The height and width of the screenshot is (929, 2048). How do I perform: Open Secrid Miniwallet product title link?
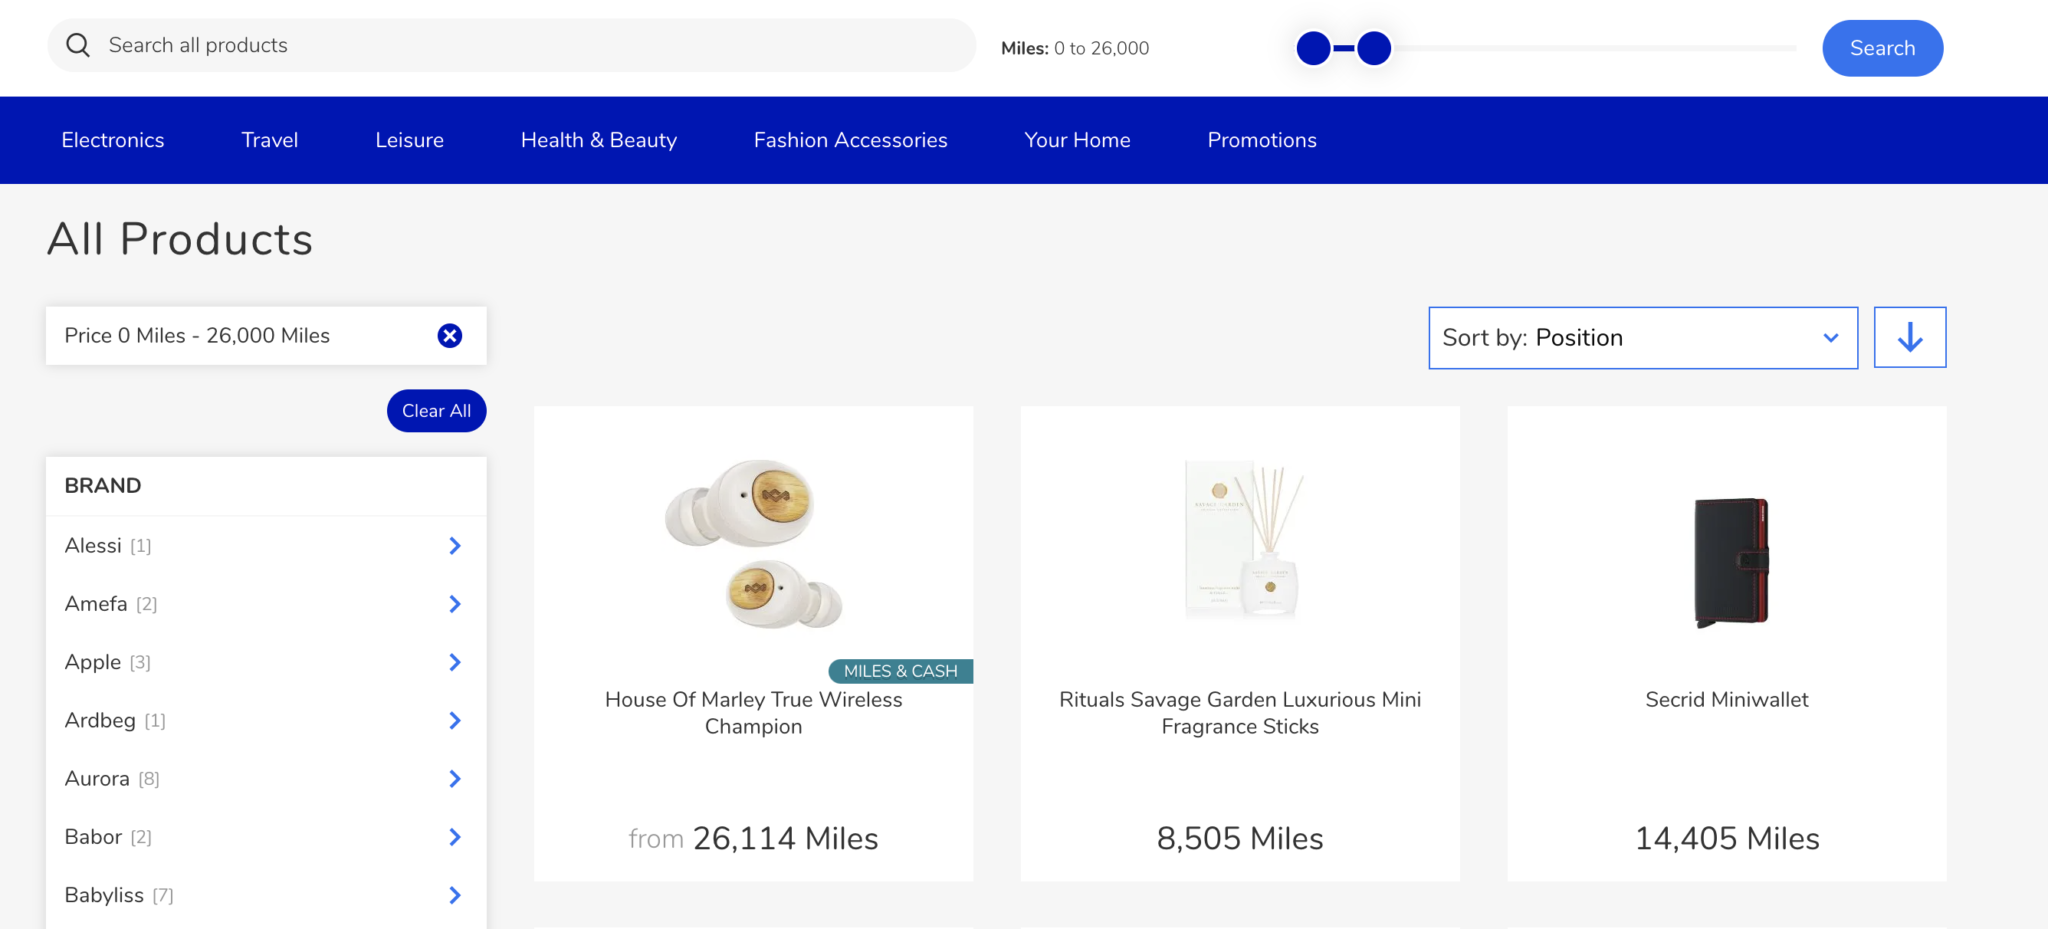coord(1727,700)
